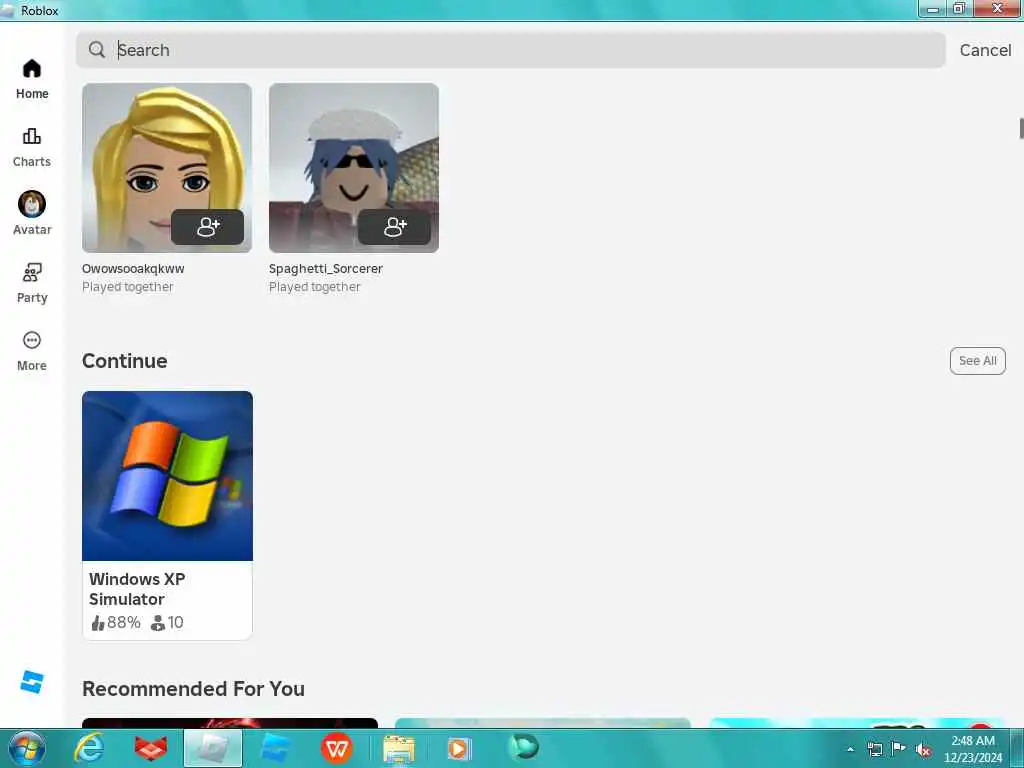
Task: Add Owowsooakqkww as a friend
Action: 208,227
